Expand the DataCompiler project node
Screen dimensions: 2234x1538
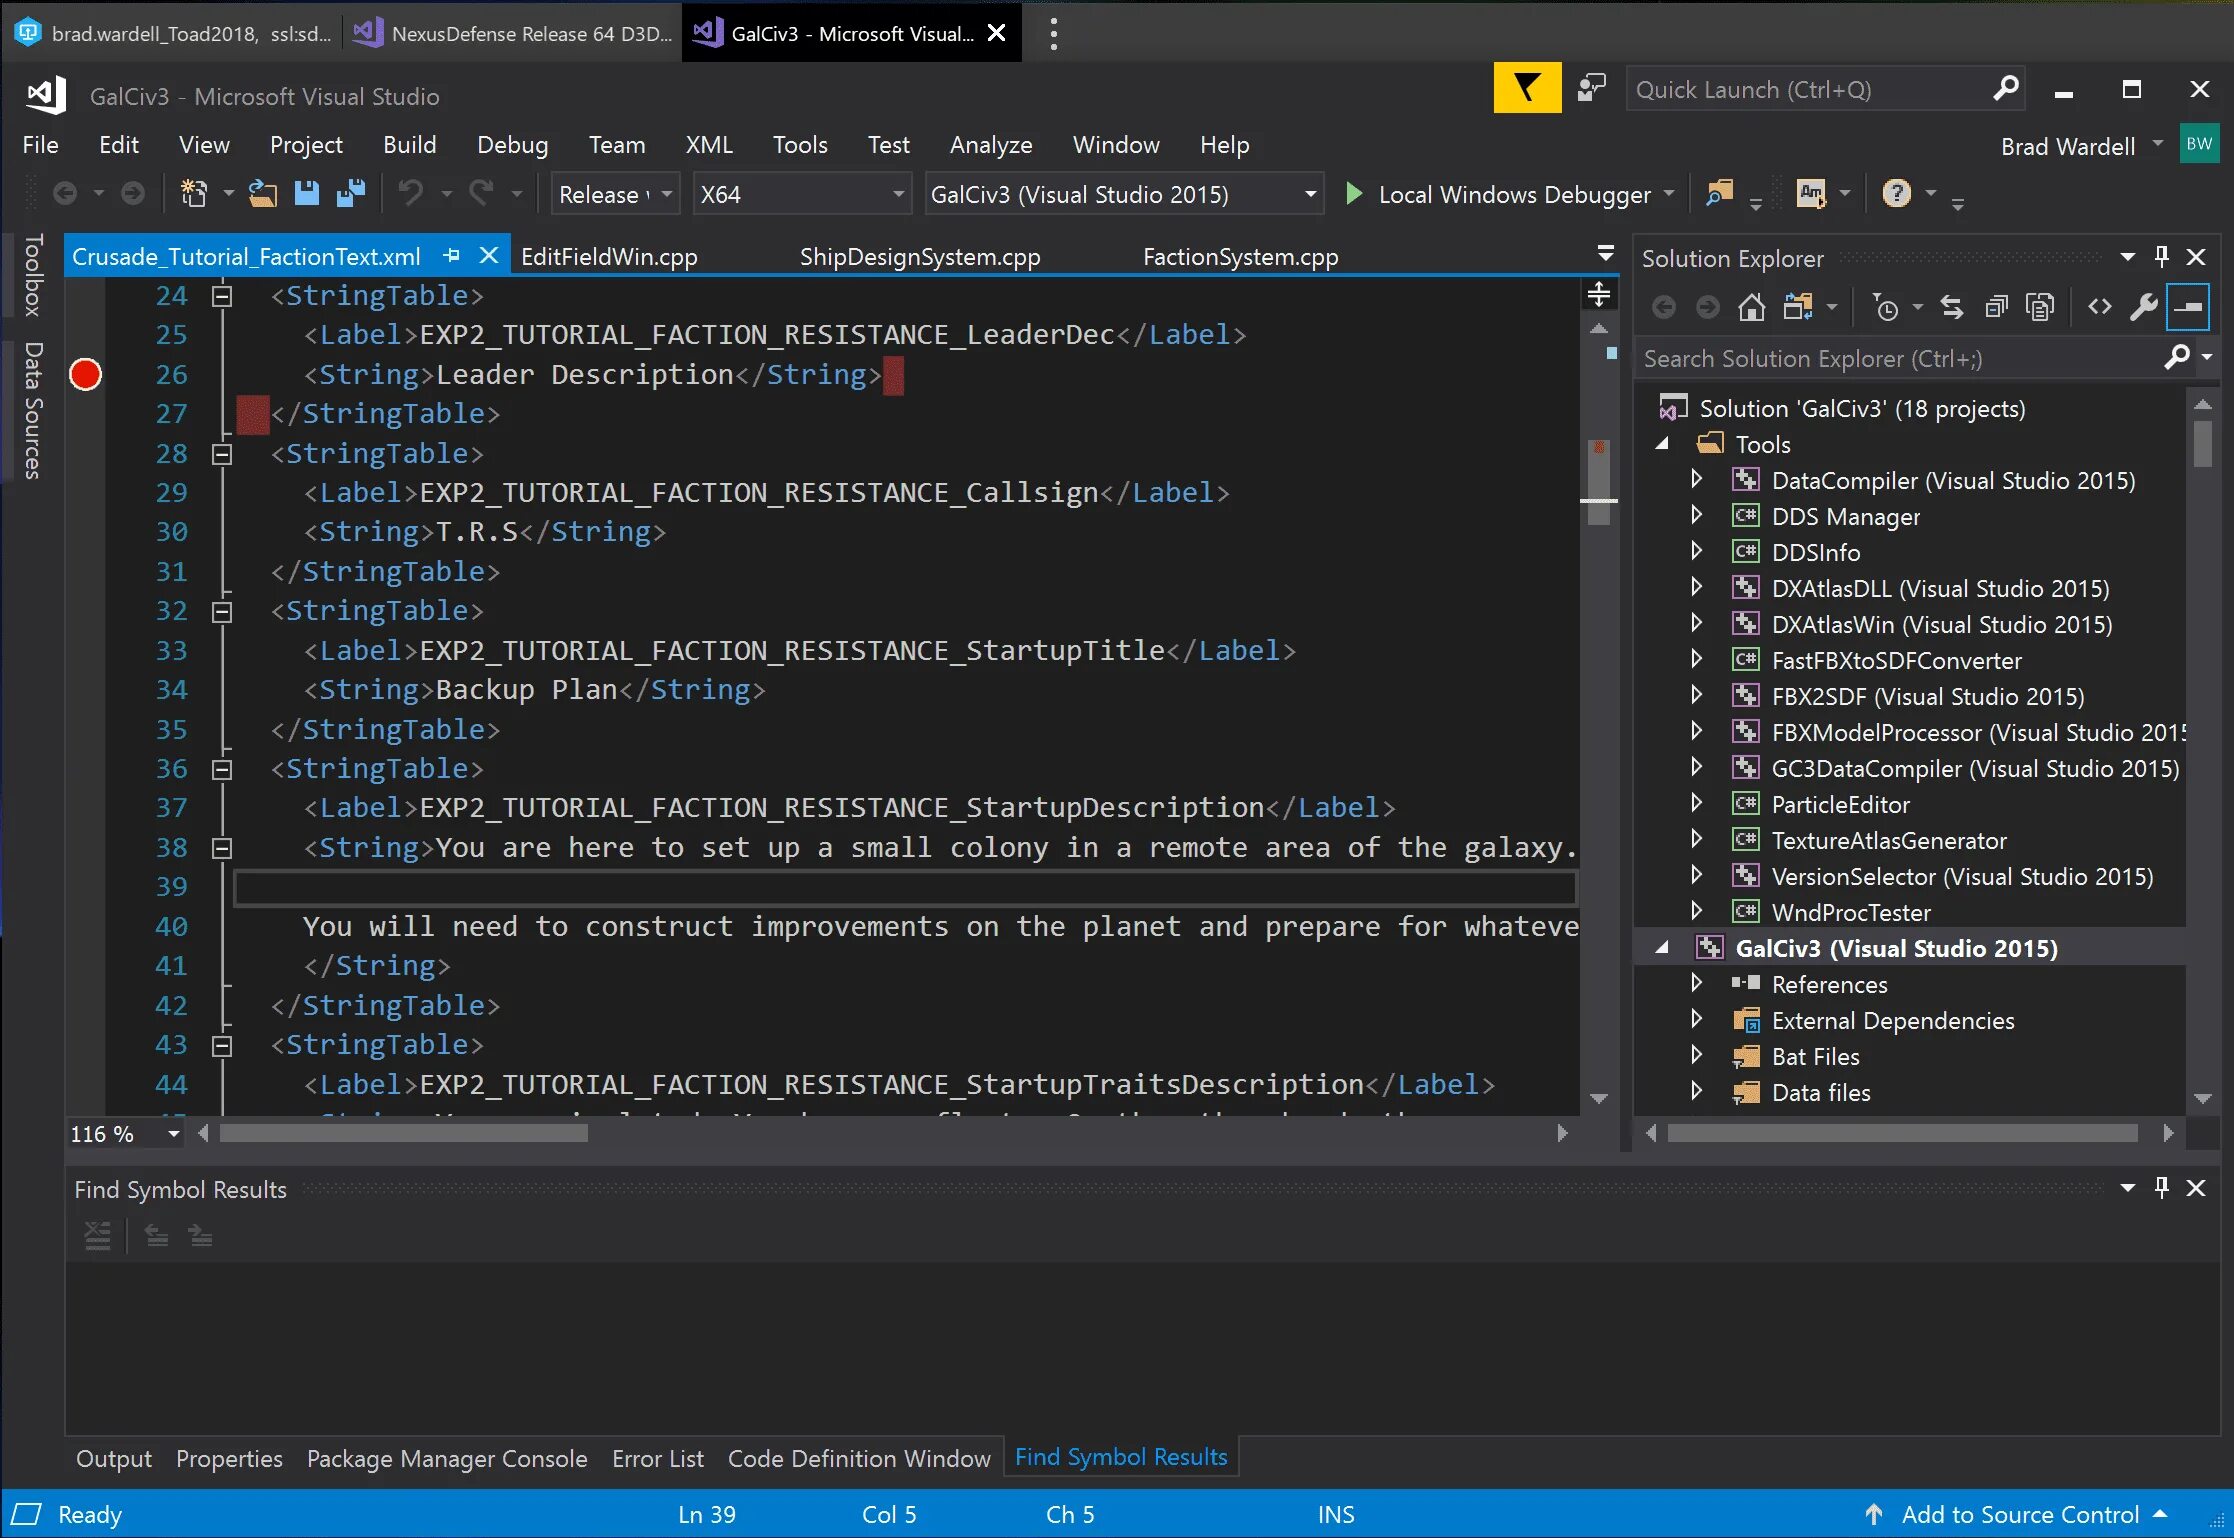[1696, 480]
